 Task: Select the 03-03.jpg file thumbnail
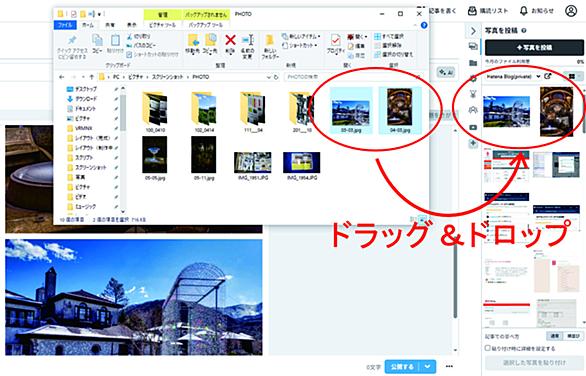point(351,112)
